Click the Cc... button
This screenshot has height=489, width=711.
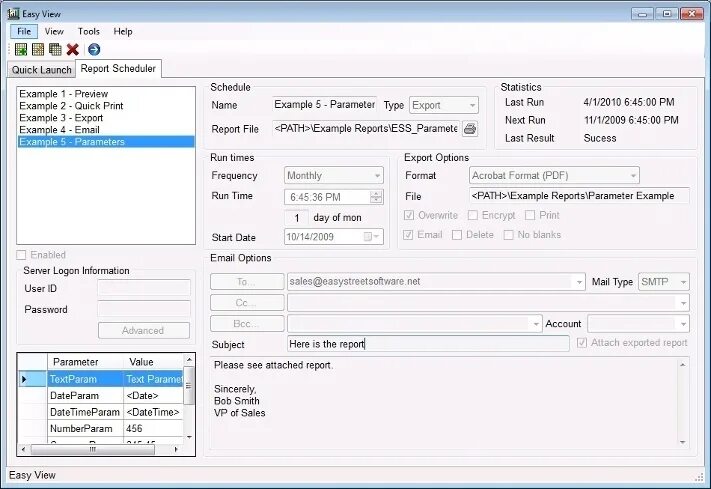[247, 303]
